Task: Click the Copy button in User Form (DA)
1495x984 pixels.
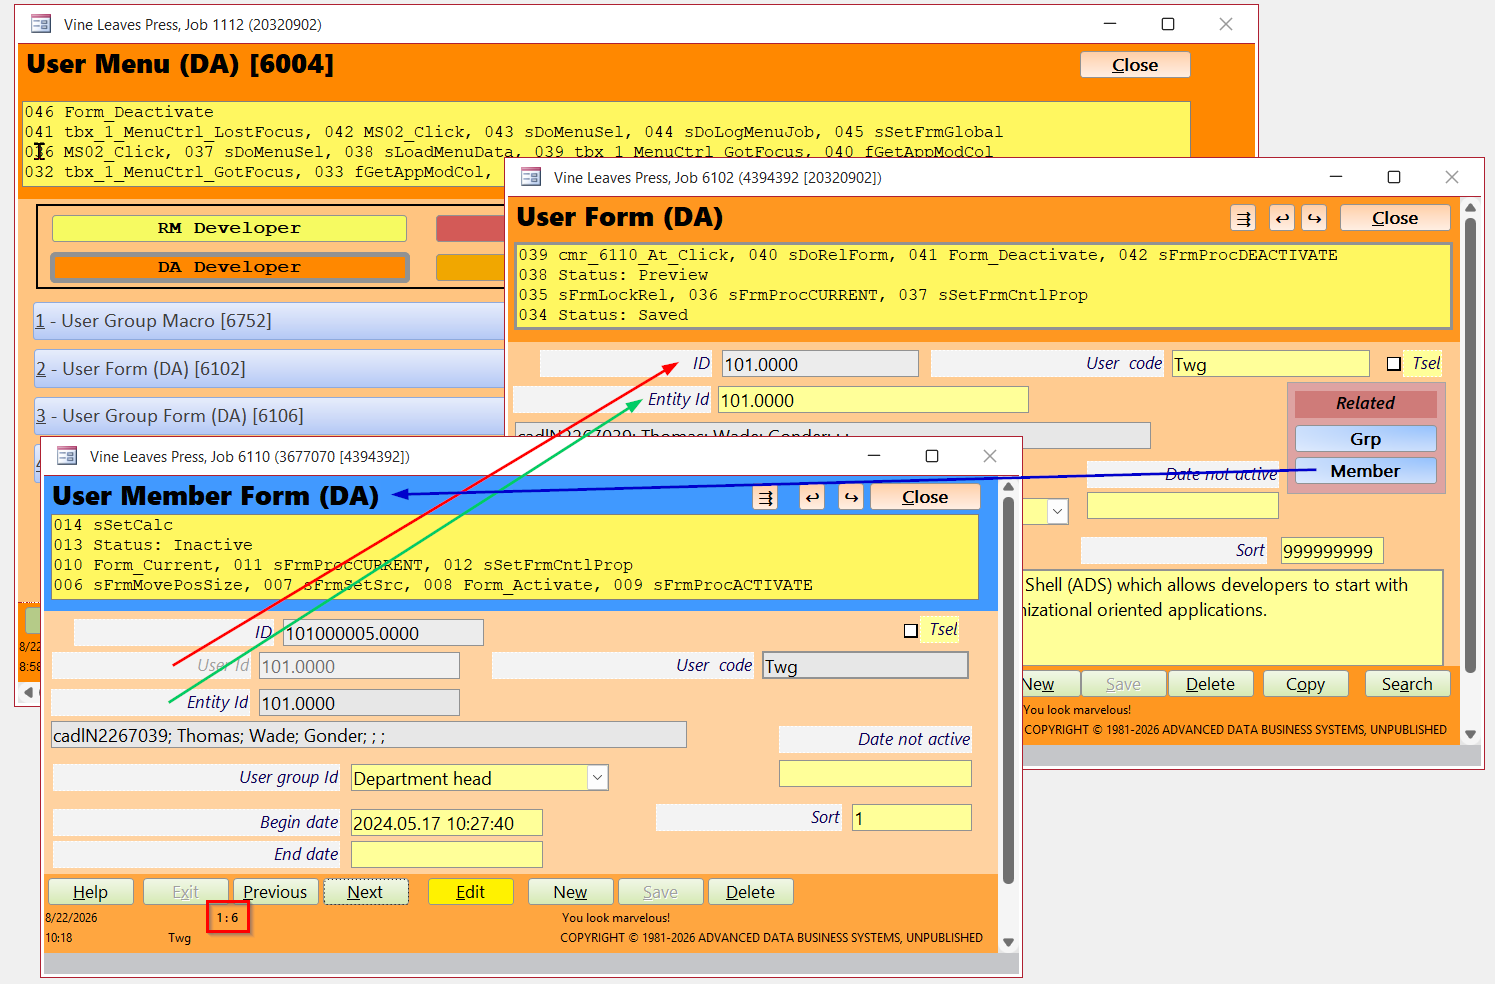Action: (1305, 684)
